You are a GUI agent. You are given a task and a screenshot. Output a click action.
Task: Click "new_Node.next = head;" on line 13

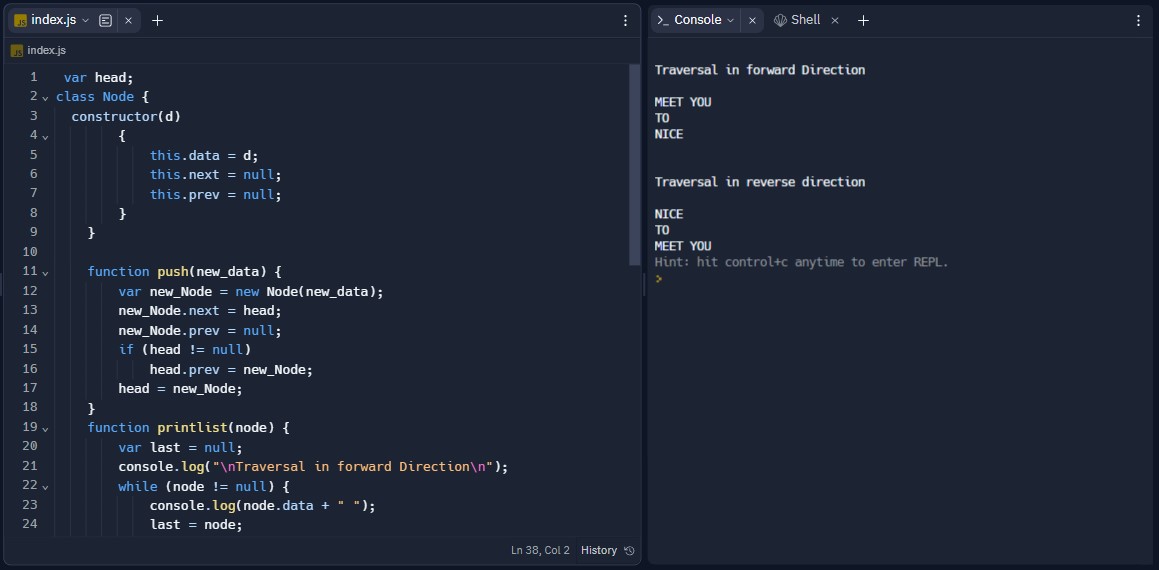pos(200,311)
